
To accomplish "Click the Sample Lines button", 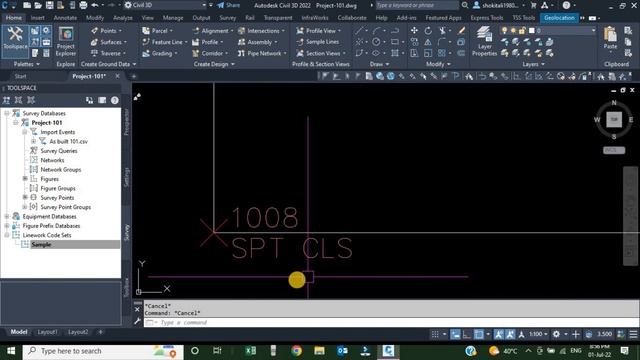I will click(x=317, y=42).
